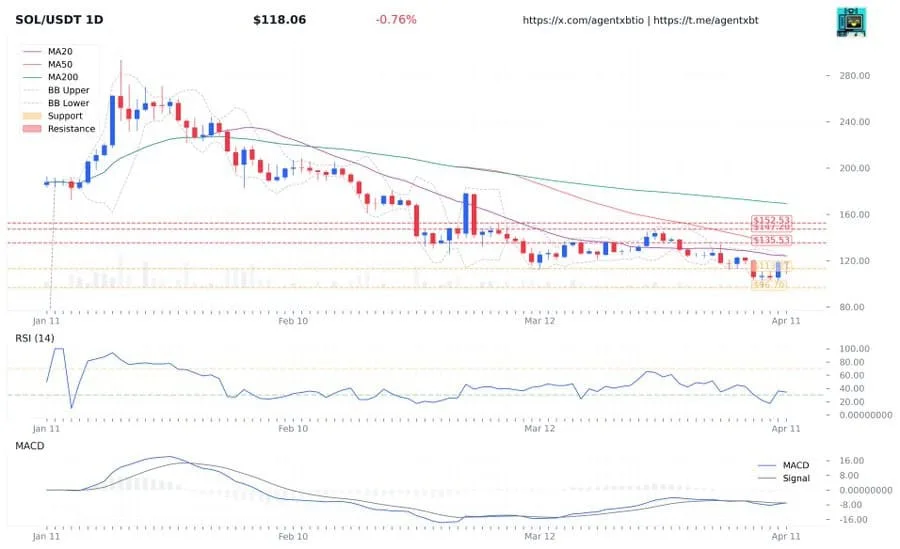Image resolution: width=900 pixels, height=549 pixels.
Task: Click Feb 10 date under RSI panel
Action: pos(293,428)
